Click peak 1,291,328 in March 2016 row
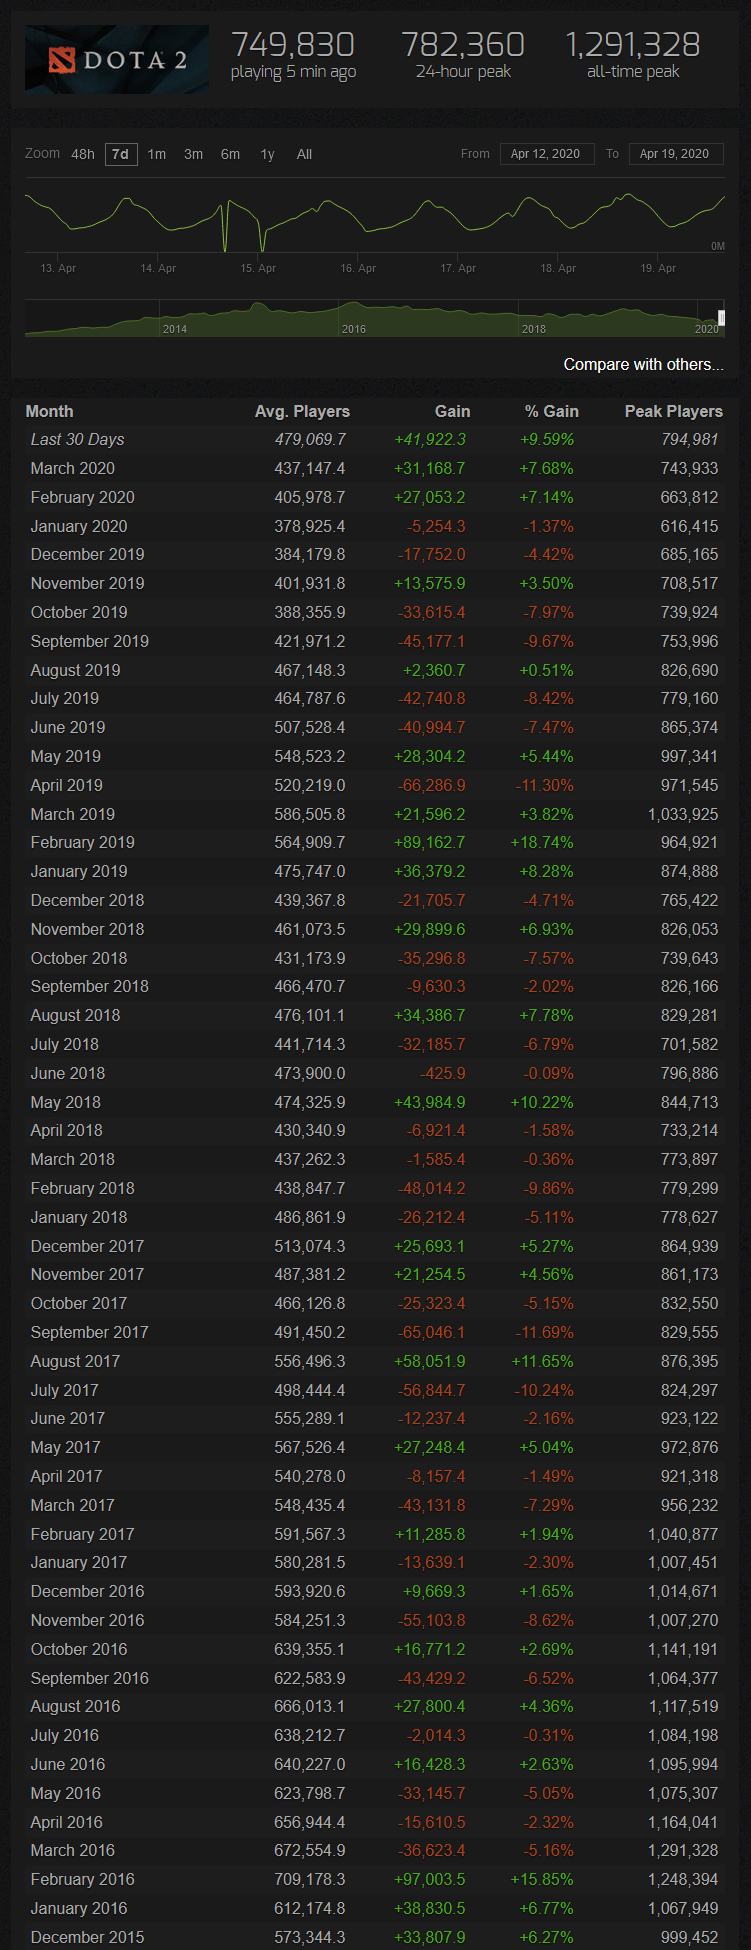Viewport: 751px width, 1950px height. click(x=683, y=1850)
